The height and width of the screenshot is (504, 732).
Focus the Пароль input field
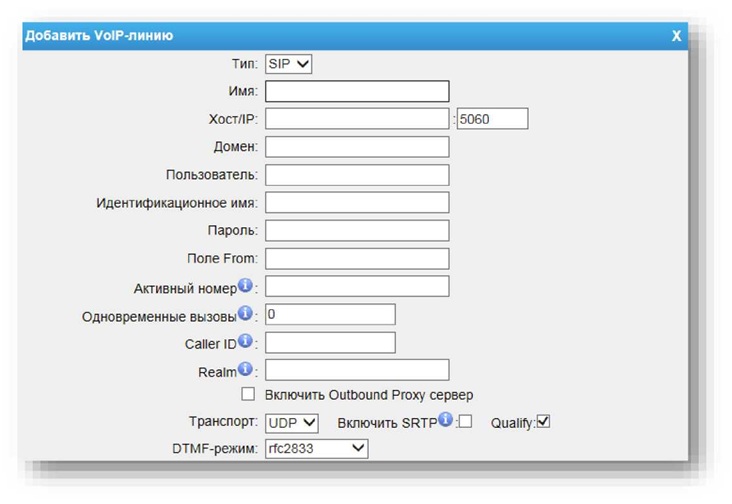[357, 231]
